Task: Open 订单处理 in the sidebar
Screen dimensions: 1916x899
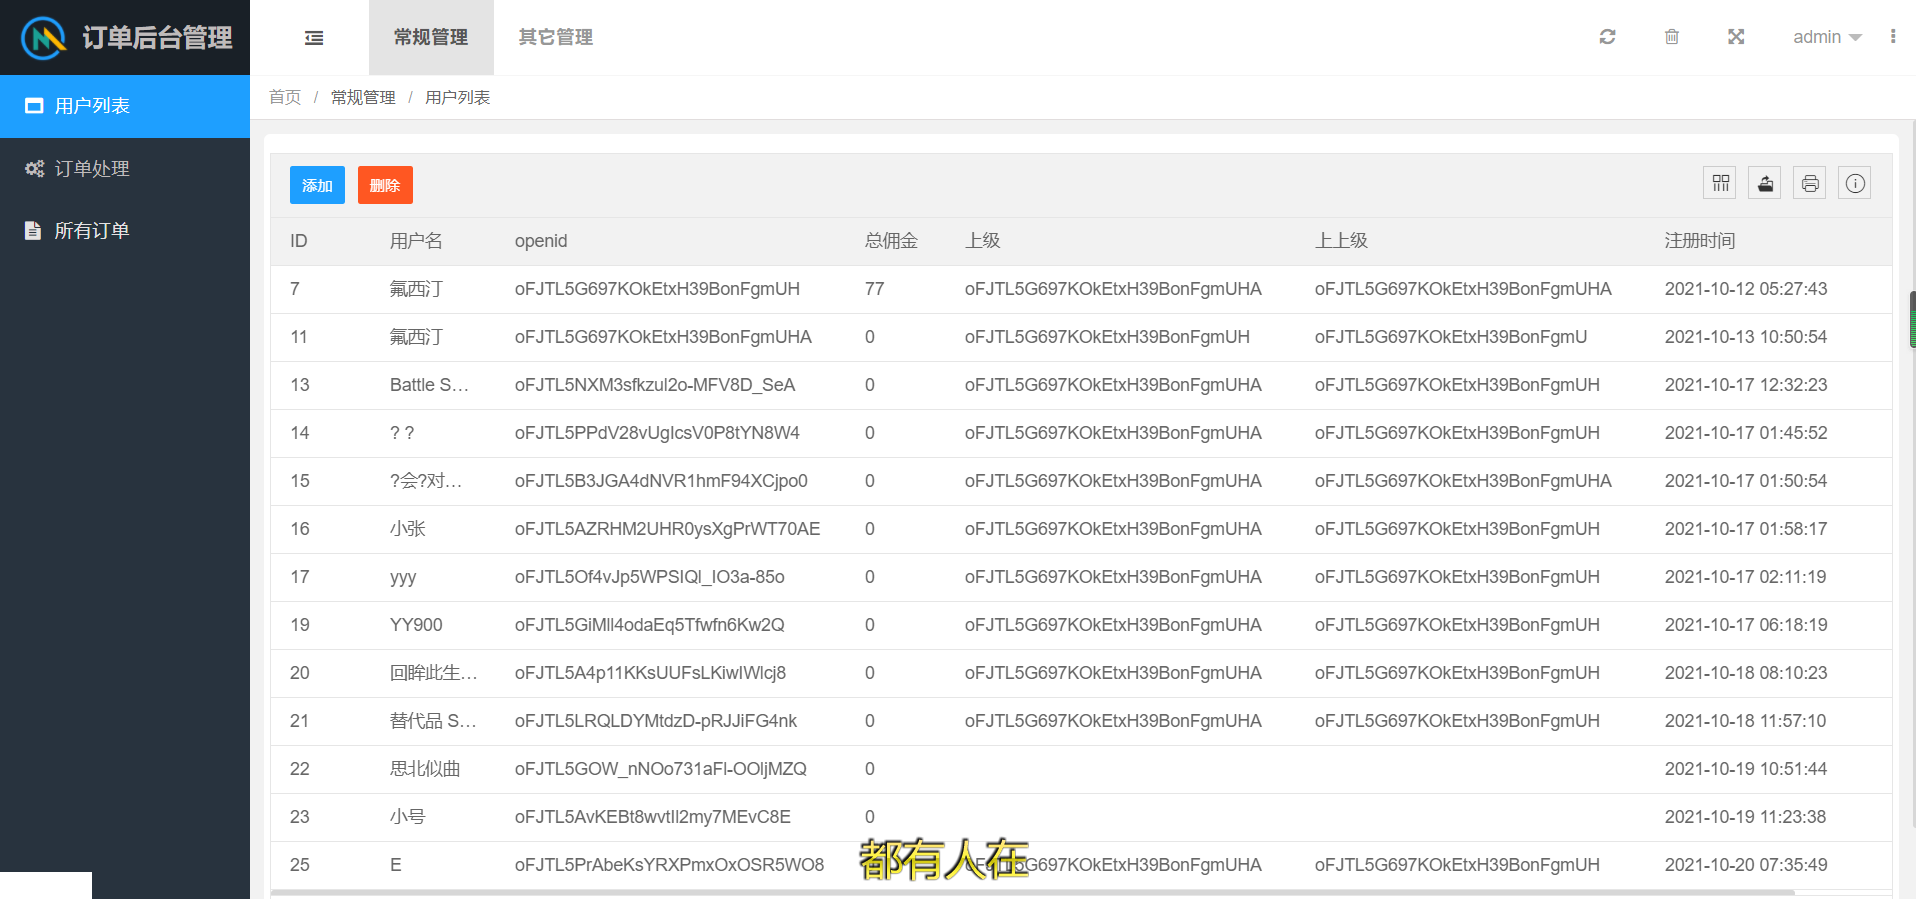Action: pyautogui.click(x=125, y=169)
